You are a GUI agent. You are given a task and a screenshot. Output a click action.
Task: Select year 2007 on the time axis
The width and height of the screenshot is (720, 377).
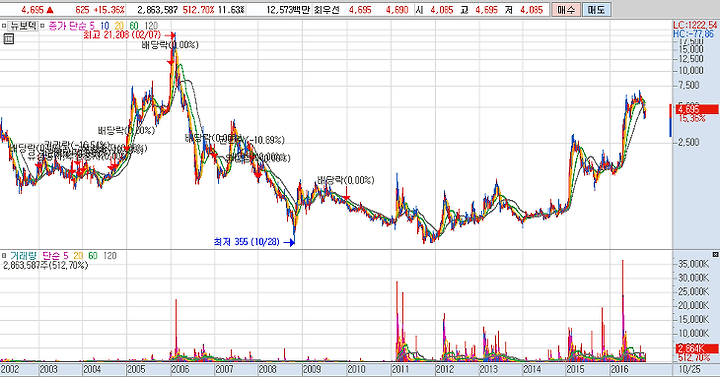[224, 369]
